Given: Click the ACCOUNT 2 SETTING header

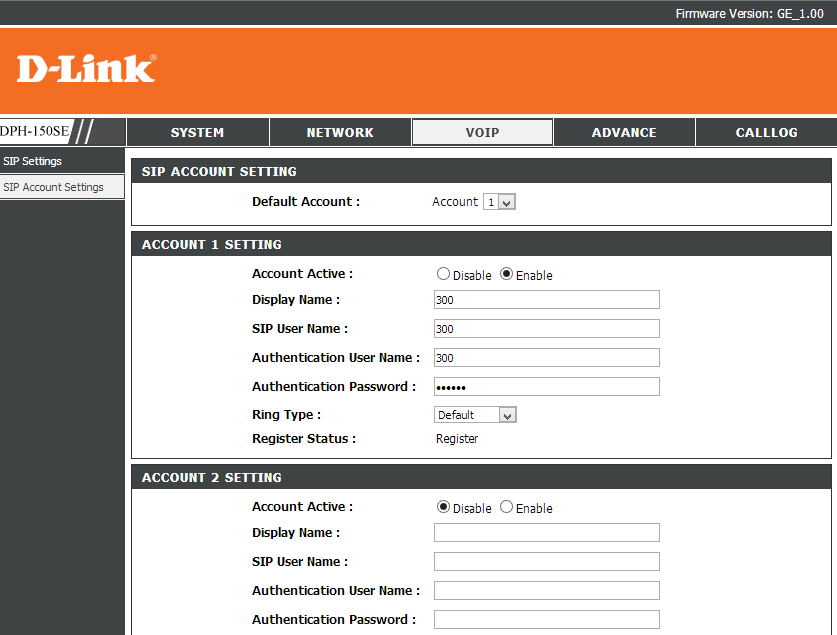Looking at the screenshot, I should coord(211,478).
